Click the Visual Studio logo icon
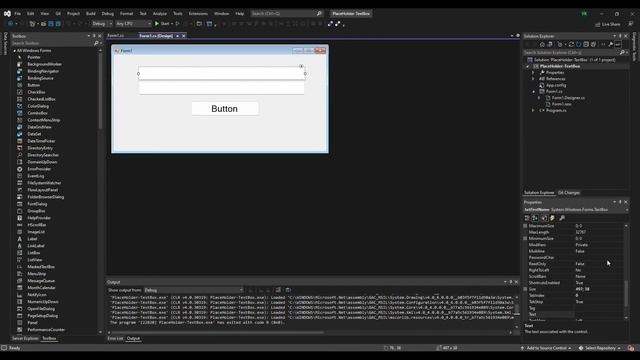The width and height of the screenshot is (640, 360). [x=7, y=13]
